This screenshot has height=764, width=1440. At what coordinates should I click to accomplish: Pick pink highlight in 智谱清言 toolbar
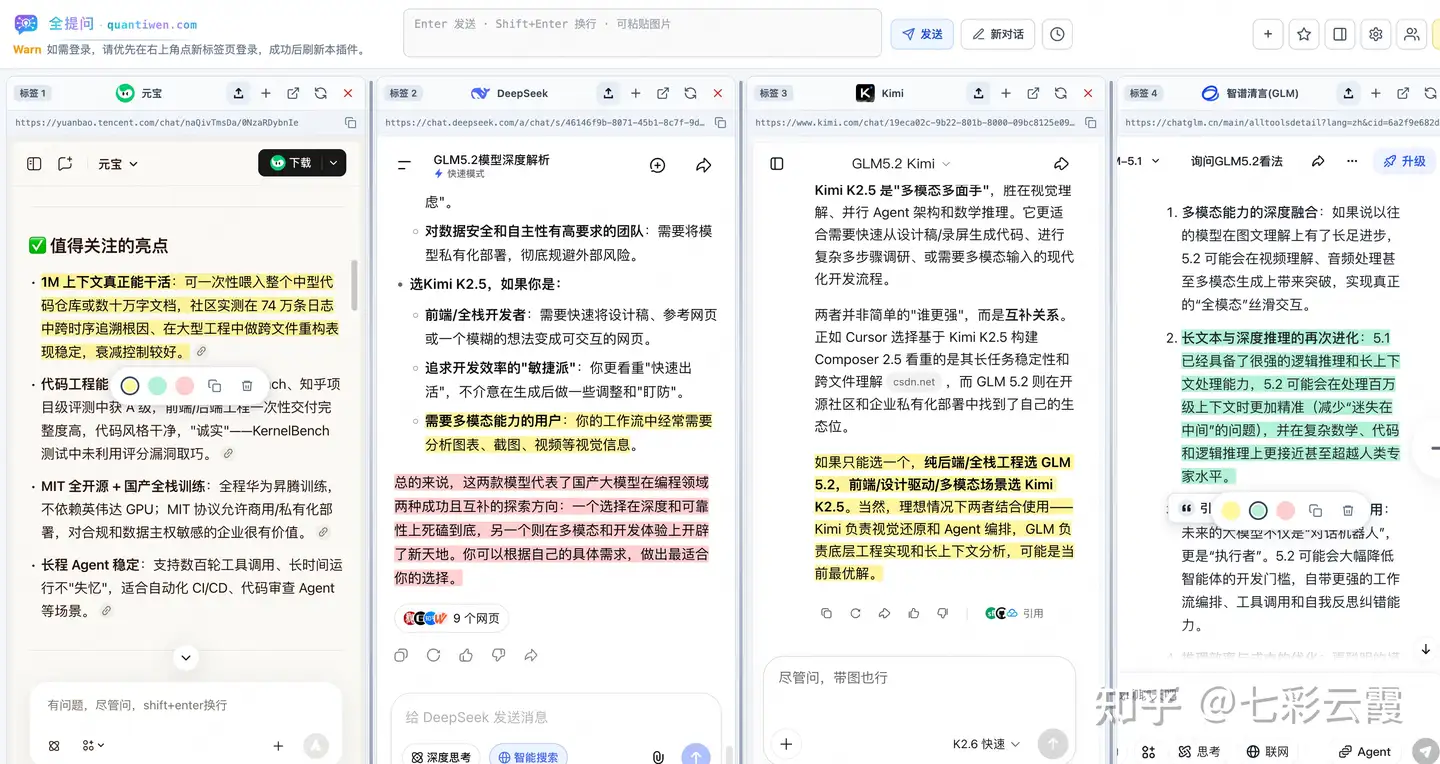pyautogui.click(x=1285, y=510)
